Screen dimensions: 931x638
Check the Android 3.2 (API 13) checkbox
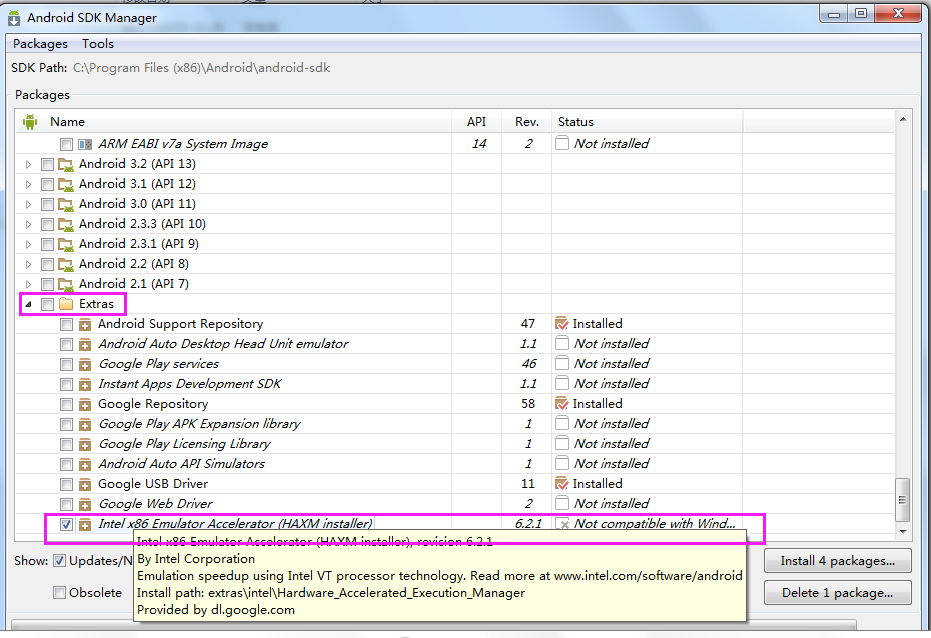point(47,164)
